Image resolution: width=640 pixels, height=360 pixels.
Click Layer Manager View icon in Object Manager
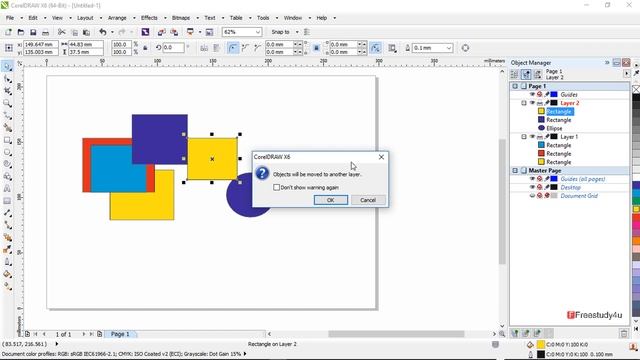coord(538,74)
